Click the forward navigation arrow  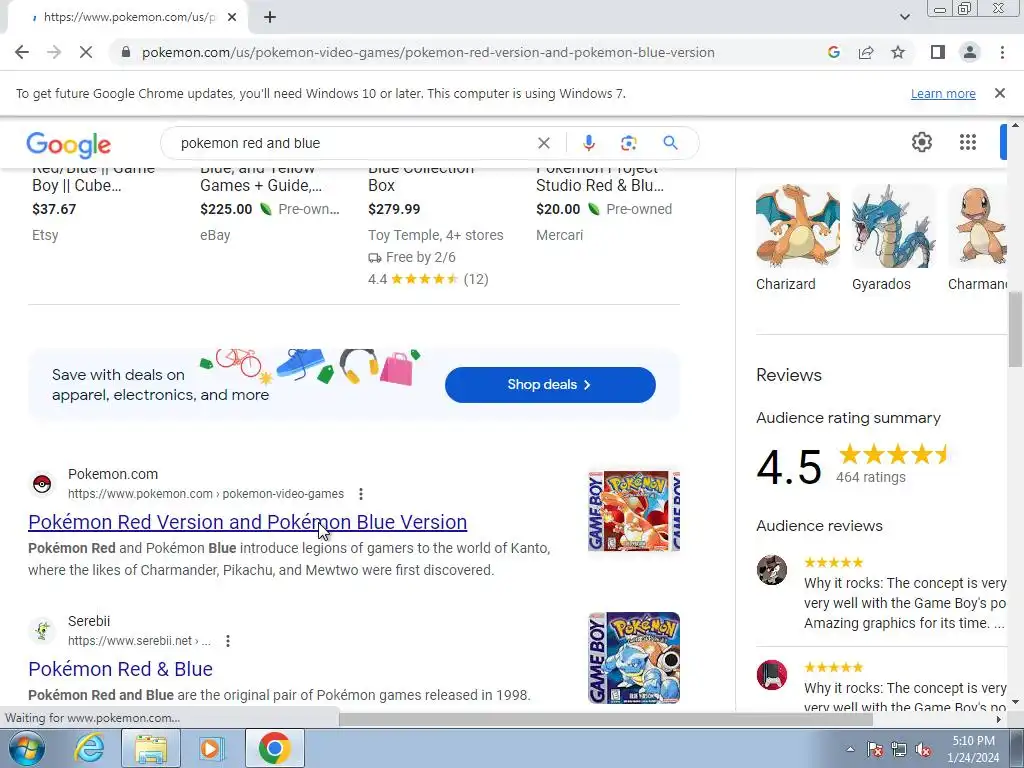(x=54, y=52)
